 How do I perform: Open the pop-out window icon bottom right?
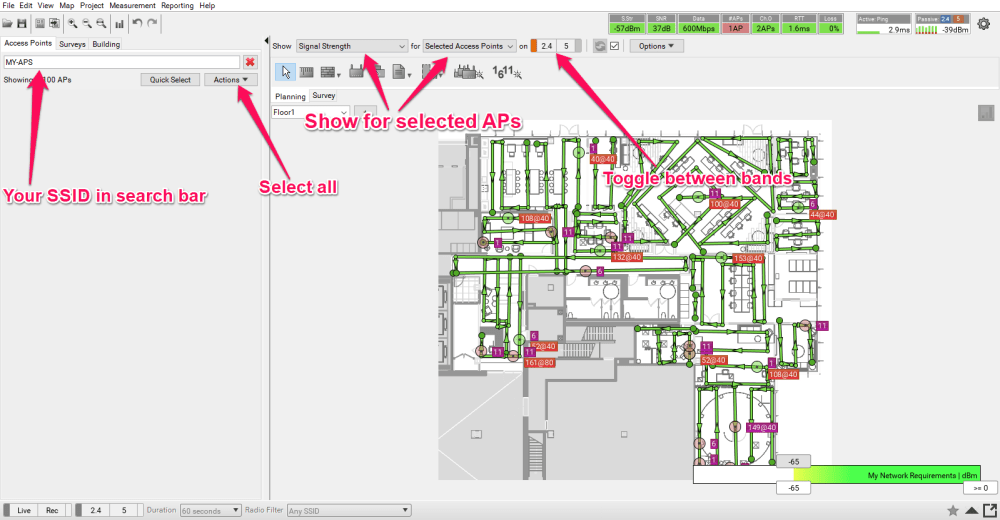point(990,510)
